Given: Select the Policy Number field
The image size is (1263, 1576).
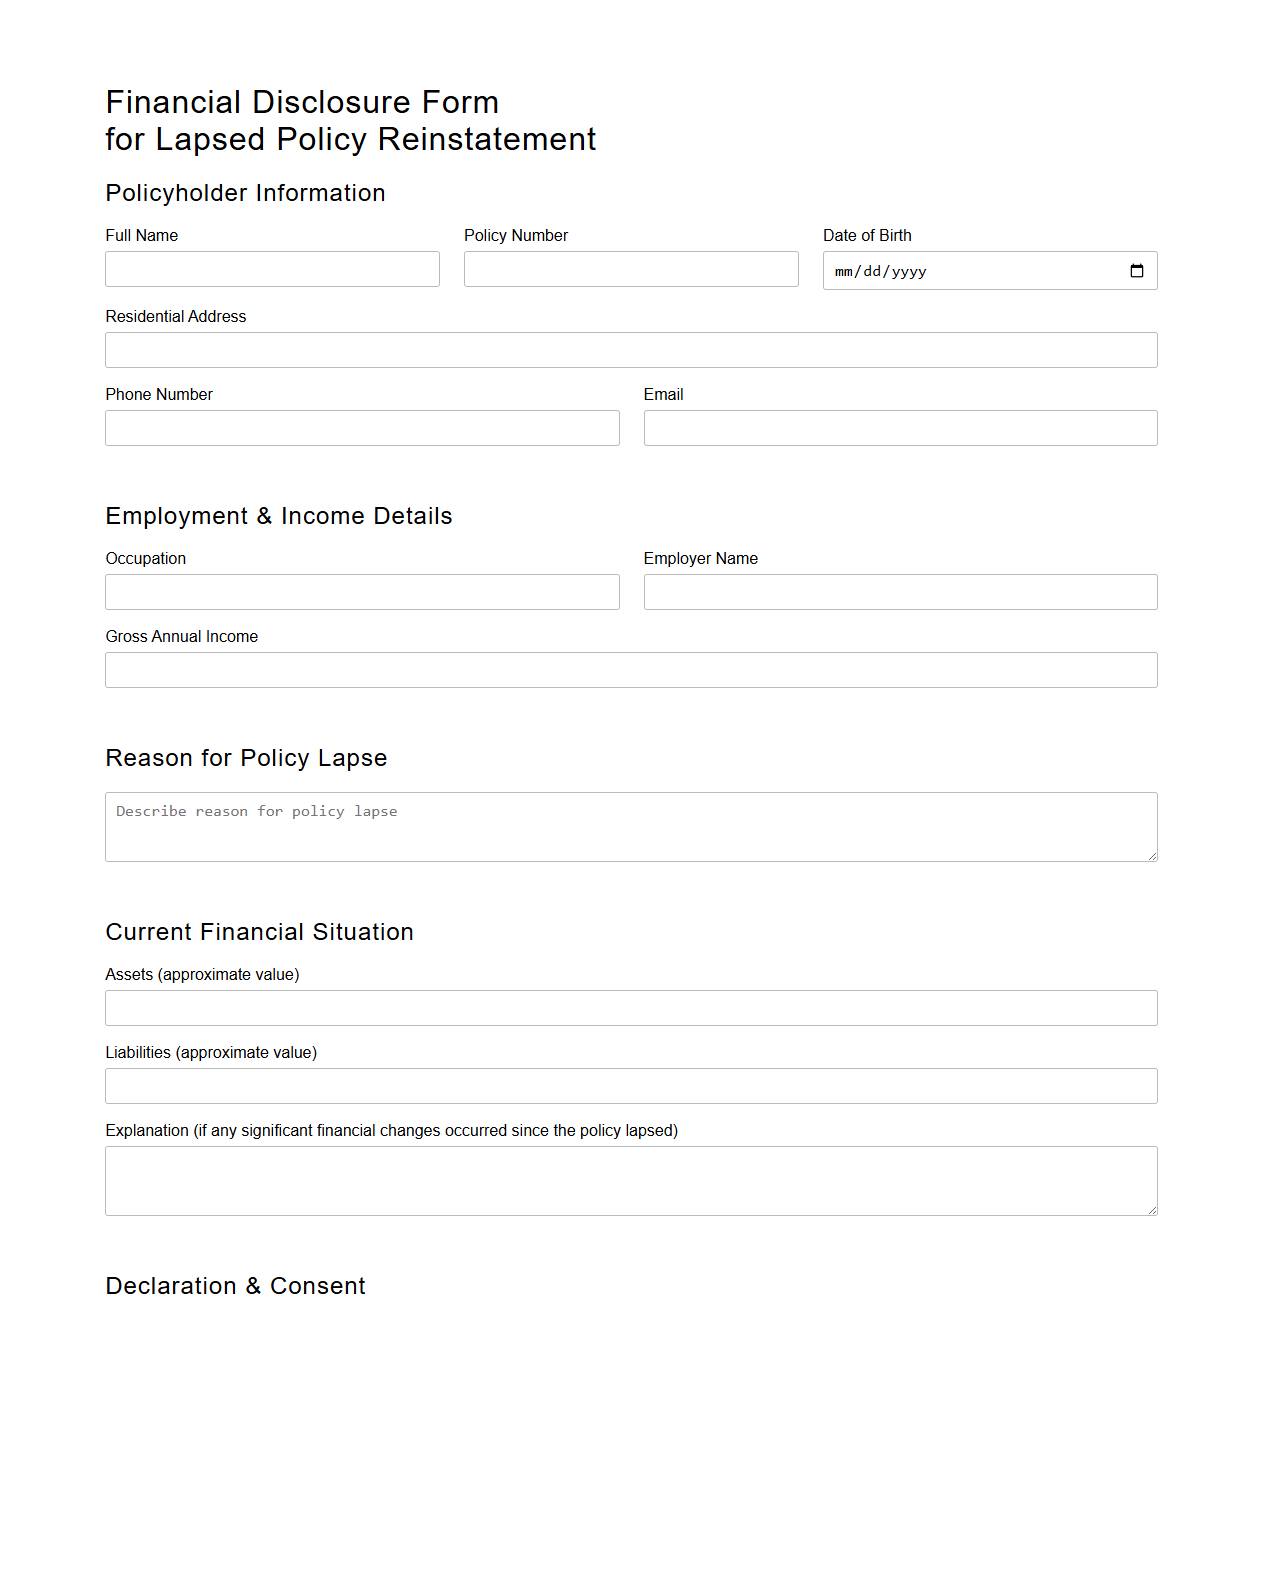Looking at the screenshot, I should pyautogui.click(x=631, y=268).
